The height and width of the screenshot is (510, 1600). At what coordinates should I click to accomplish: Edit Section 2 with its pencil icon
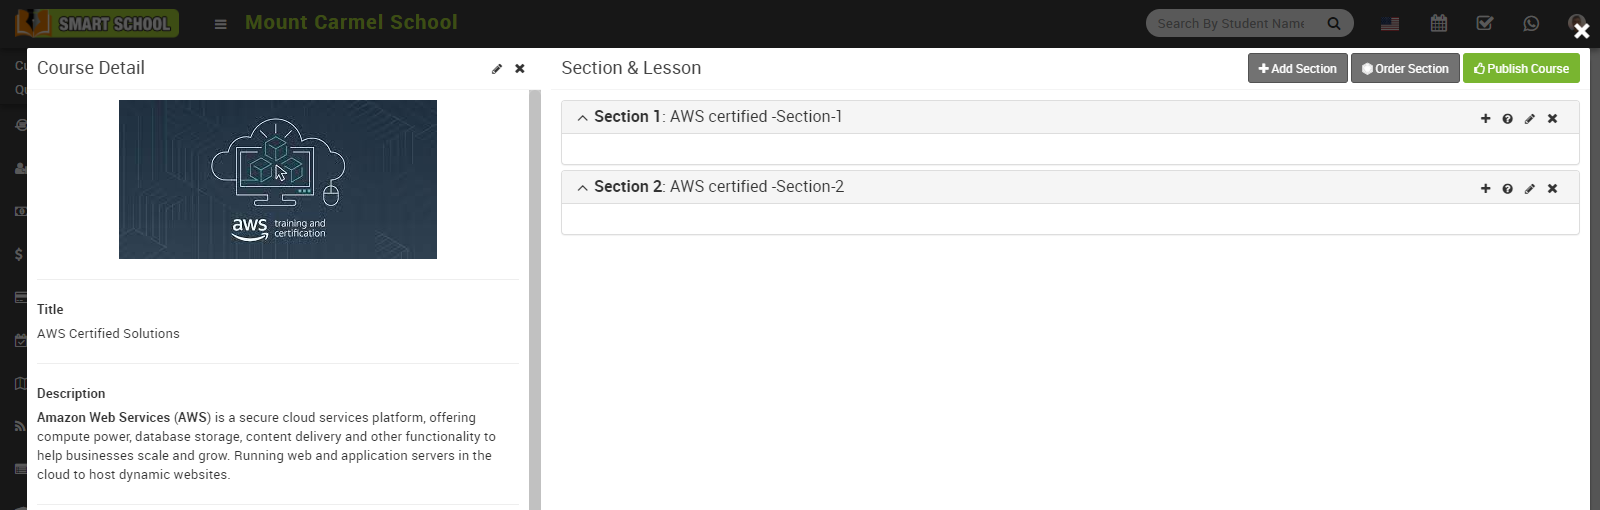tap(1529, 188)
